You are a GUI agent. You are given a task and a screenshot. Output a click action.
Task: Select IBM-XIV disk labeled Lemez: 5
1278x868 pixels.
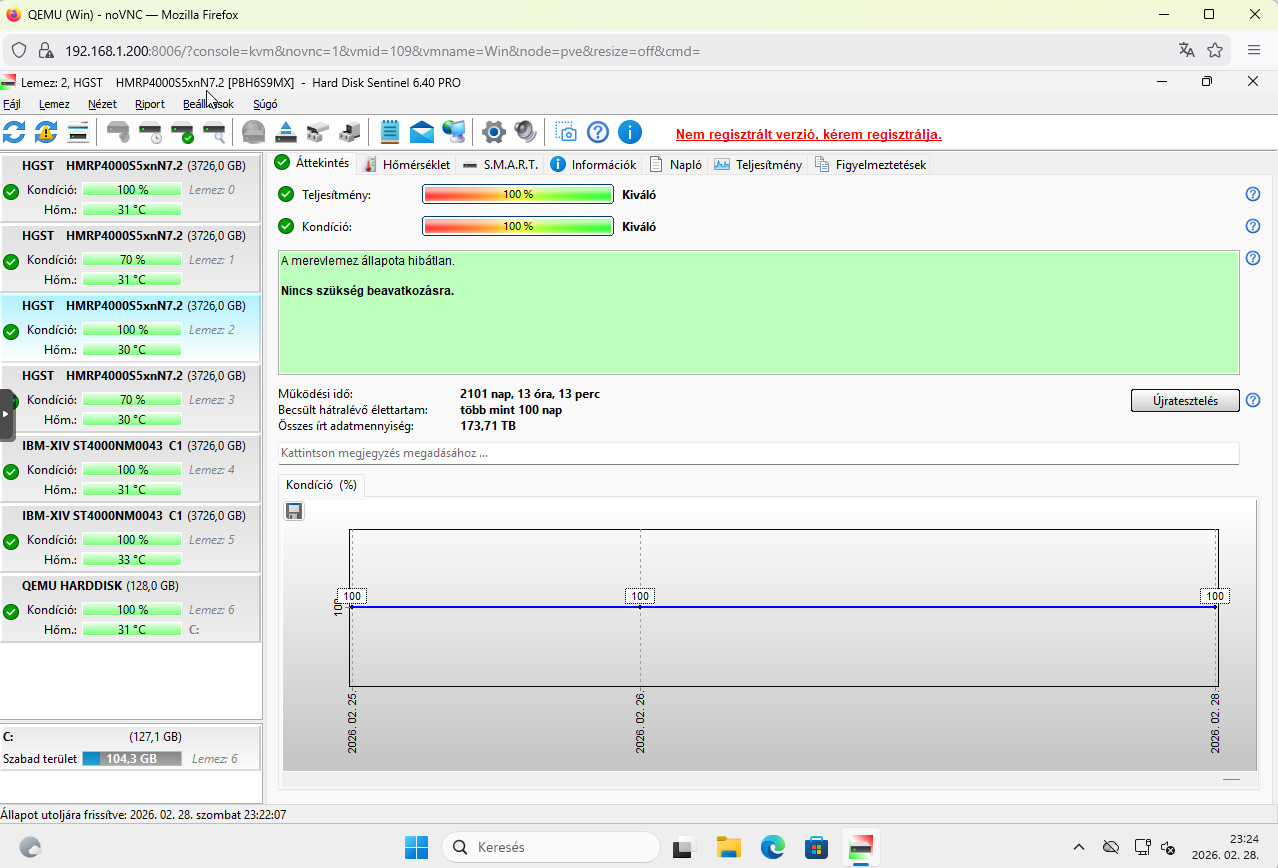(x=130, y=539)
